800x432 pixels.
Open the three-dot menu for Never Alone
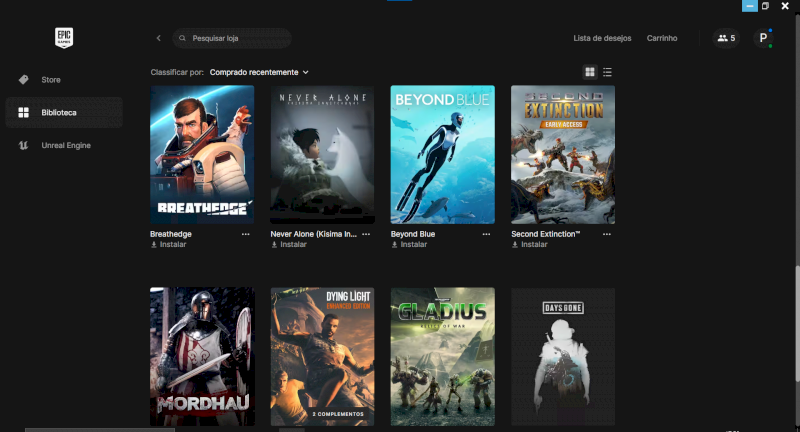pyautogui.click(x=366, y=234)
